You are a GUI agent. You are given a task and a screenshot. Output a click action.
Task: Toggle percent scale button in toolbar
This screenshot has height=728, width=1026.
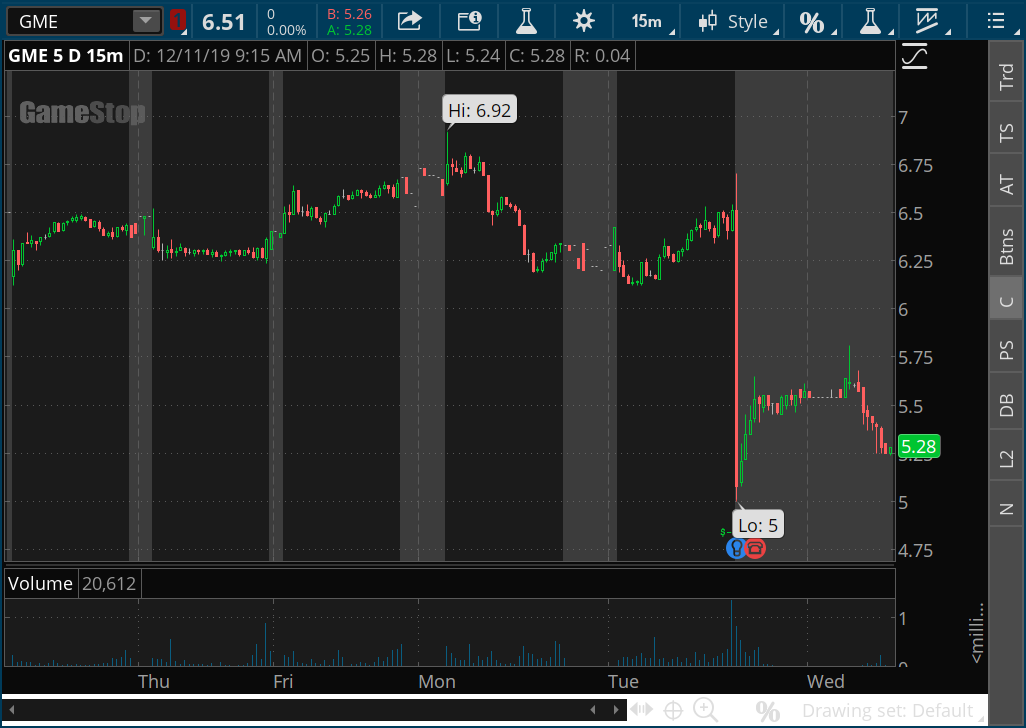pyautogui.click(x=815, y=22)
